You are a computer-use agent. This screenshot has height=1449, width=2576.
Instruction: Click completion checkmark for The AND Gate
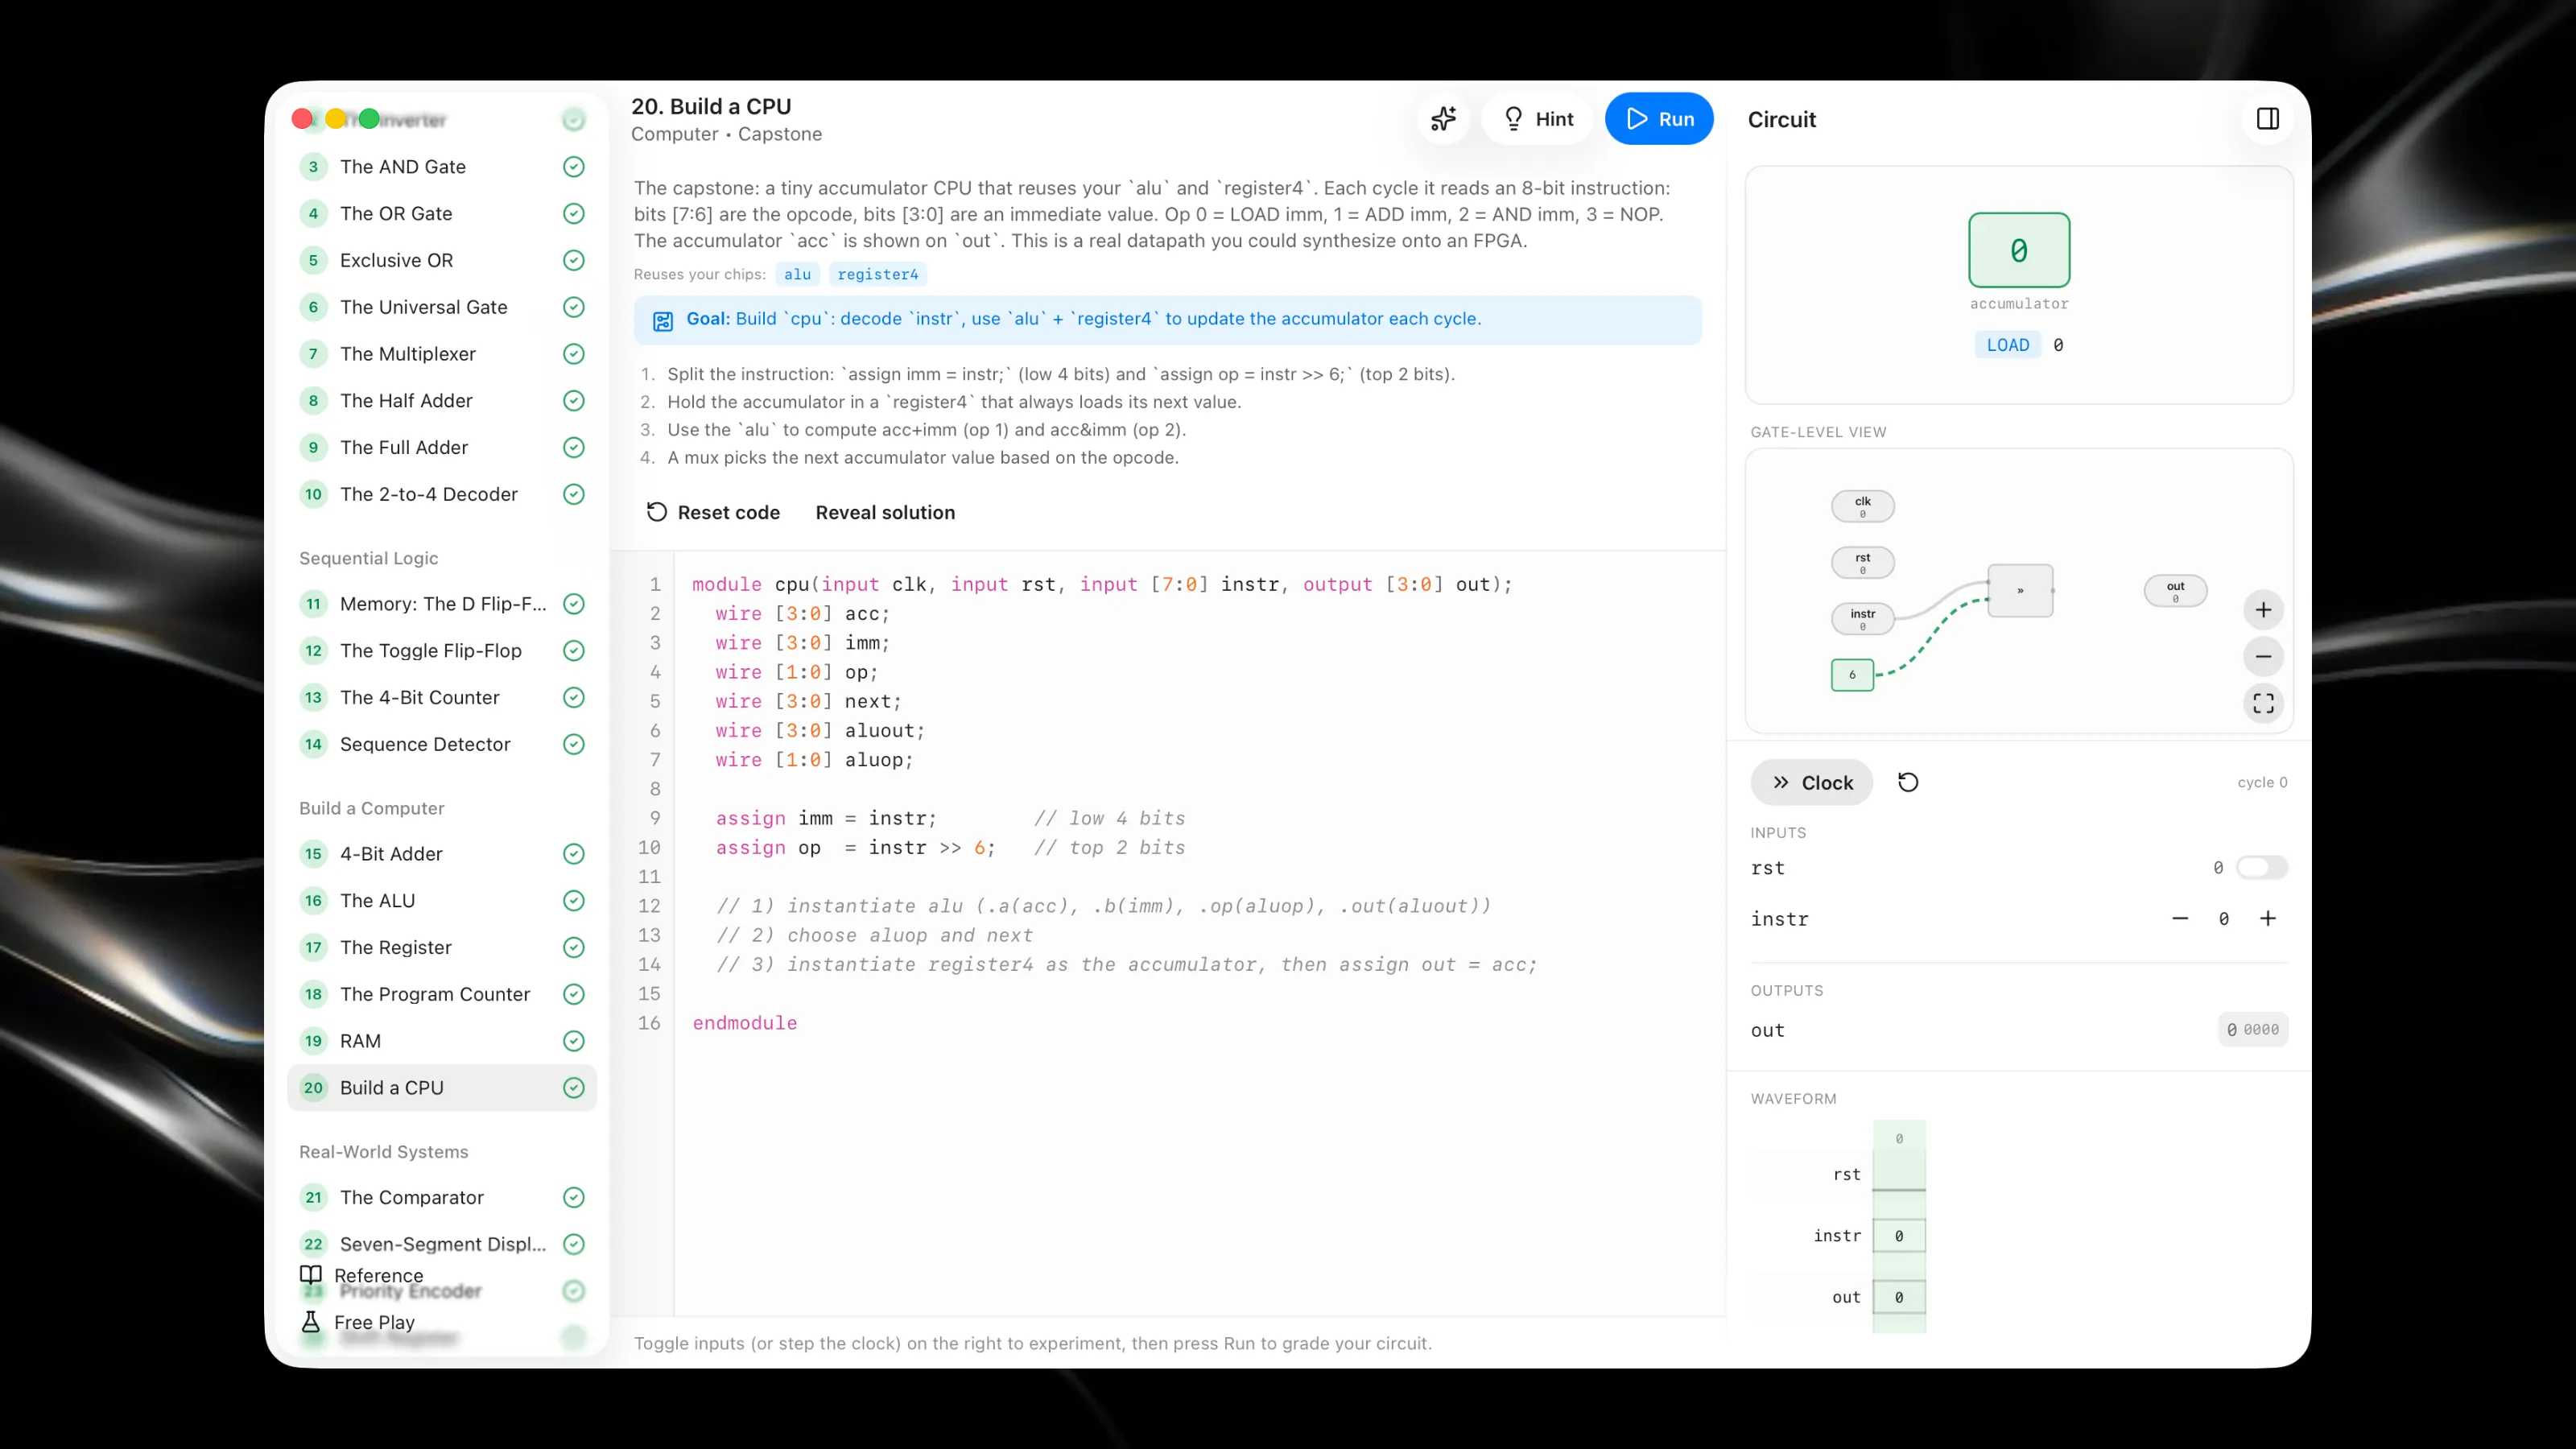[574, 167]
